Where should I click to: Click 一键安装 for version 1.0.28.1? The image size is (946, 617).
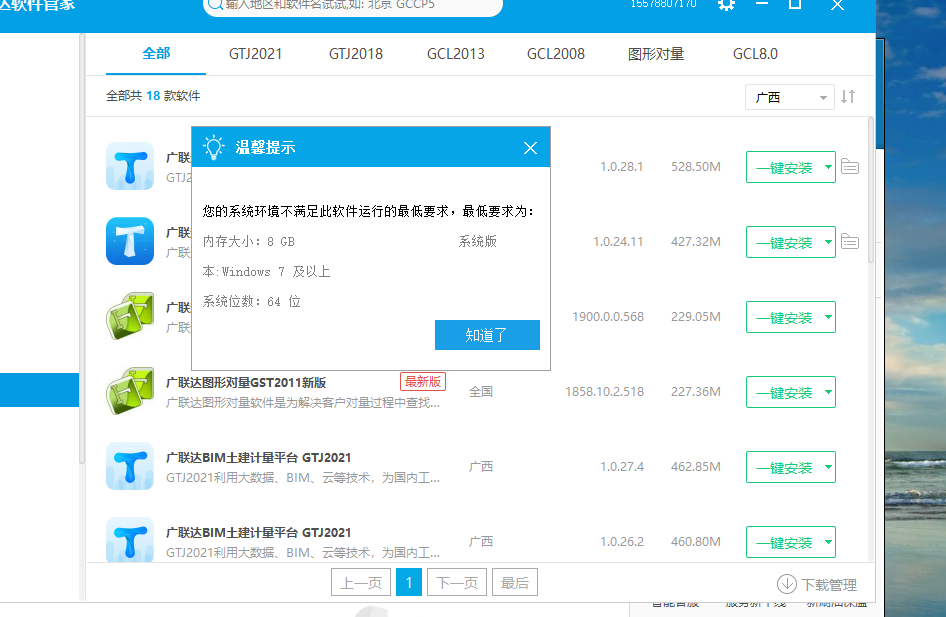(784, 167)
